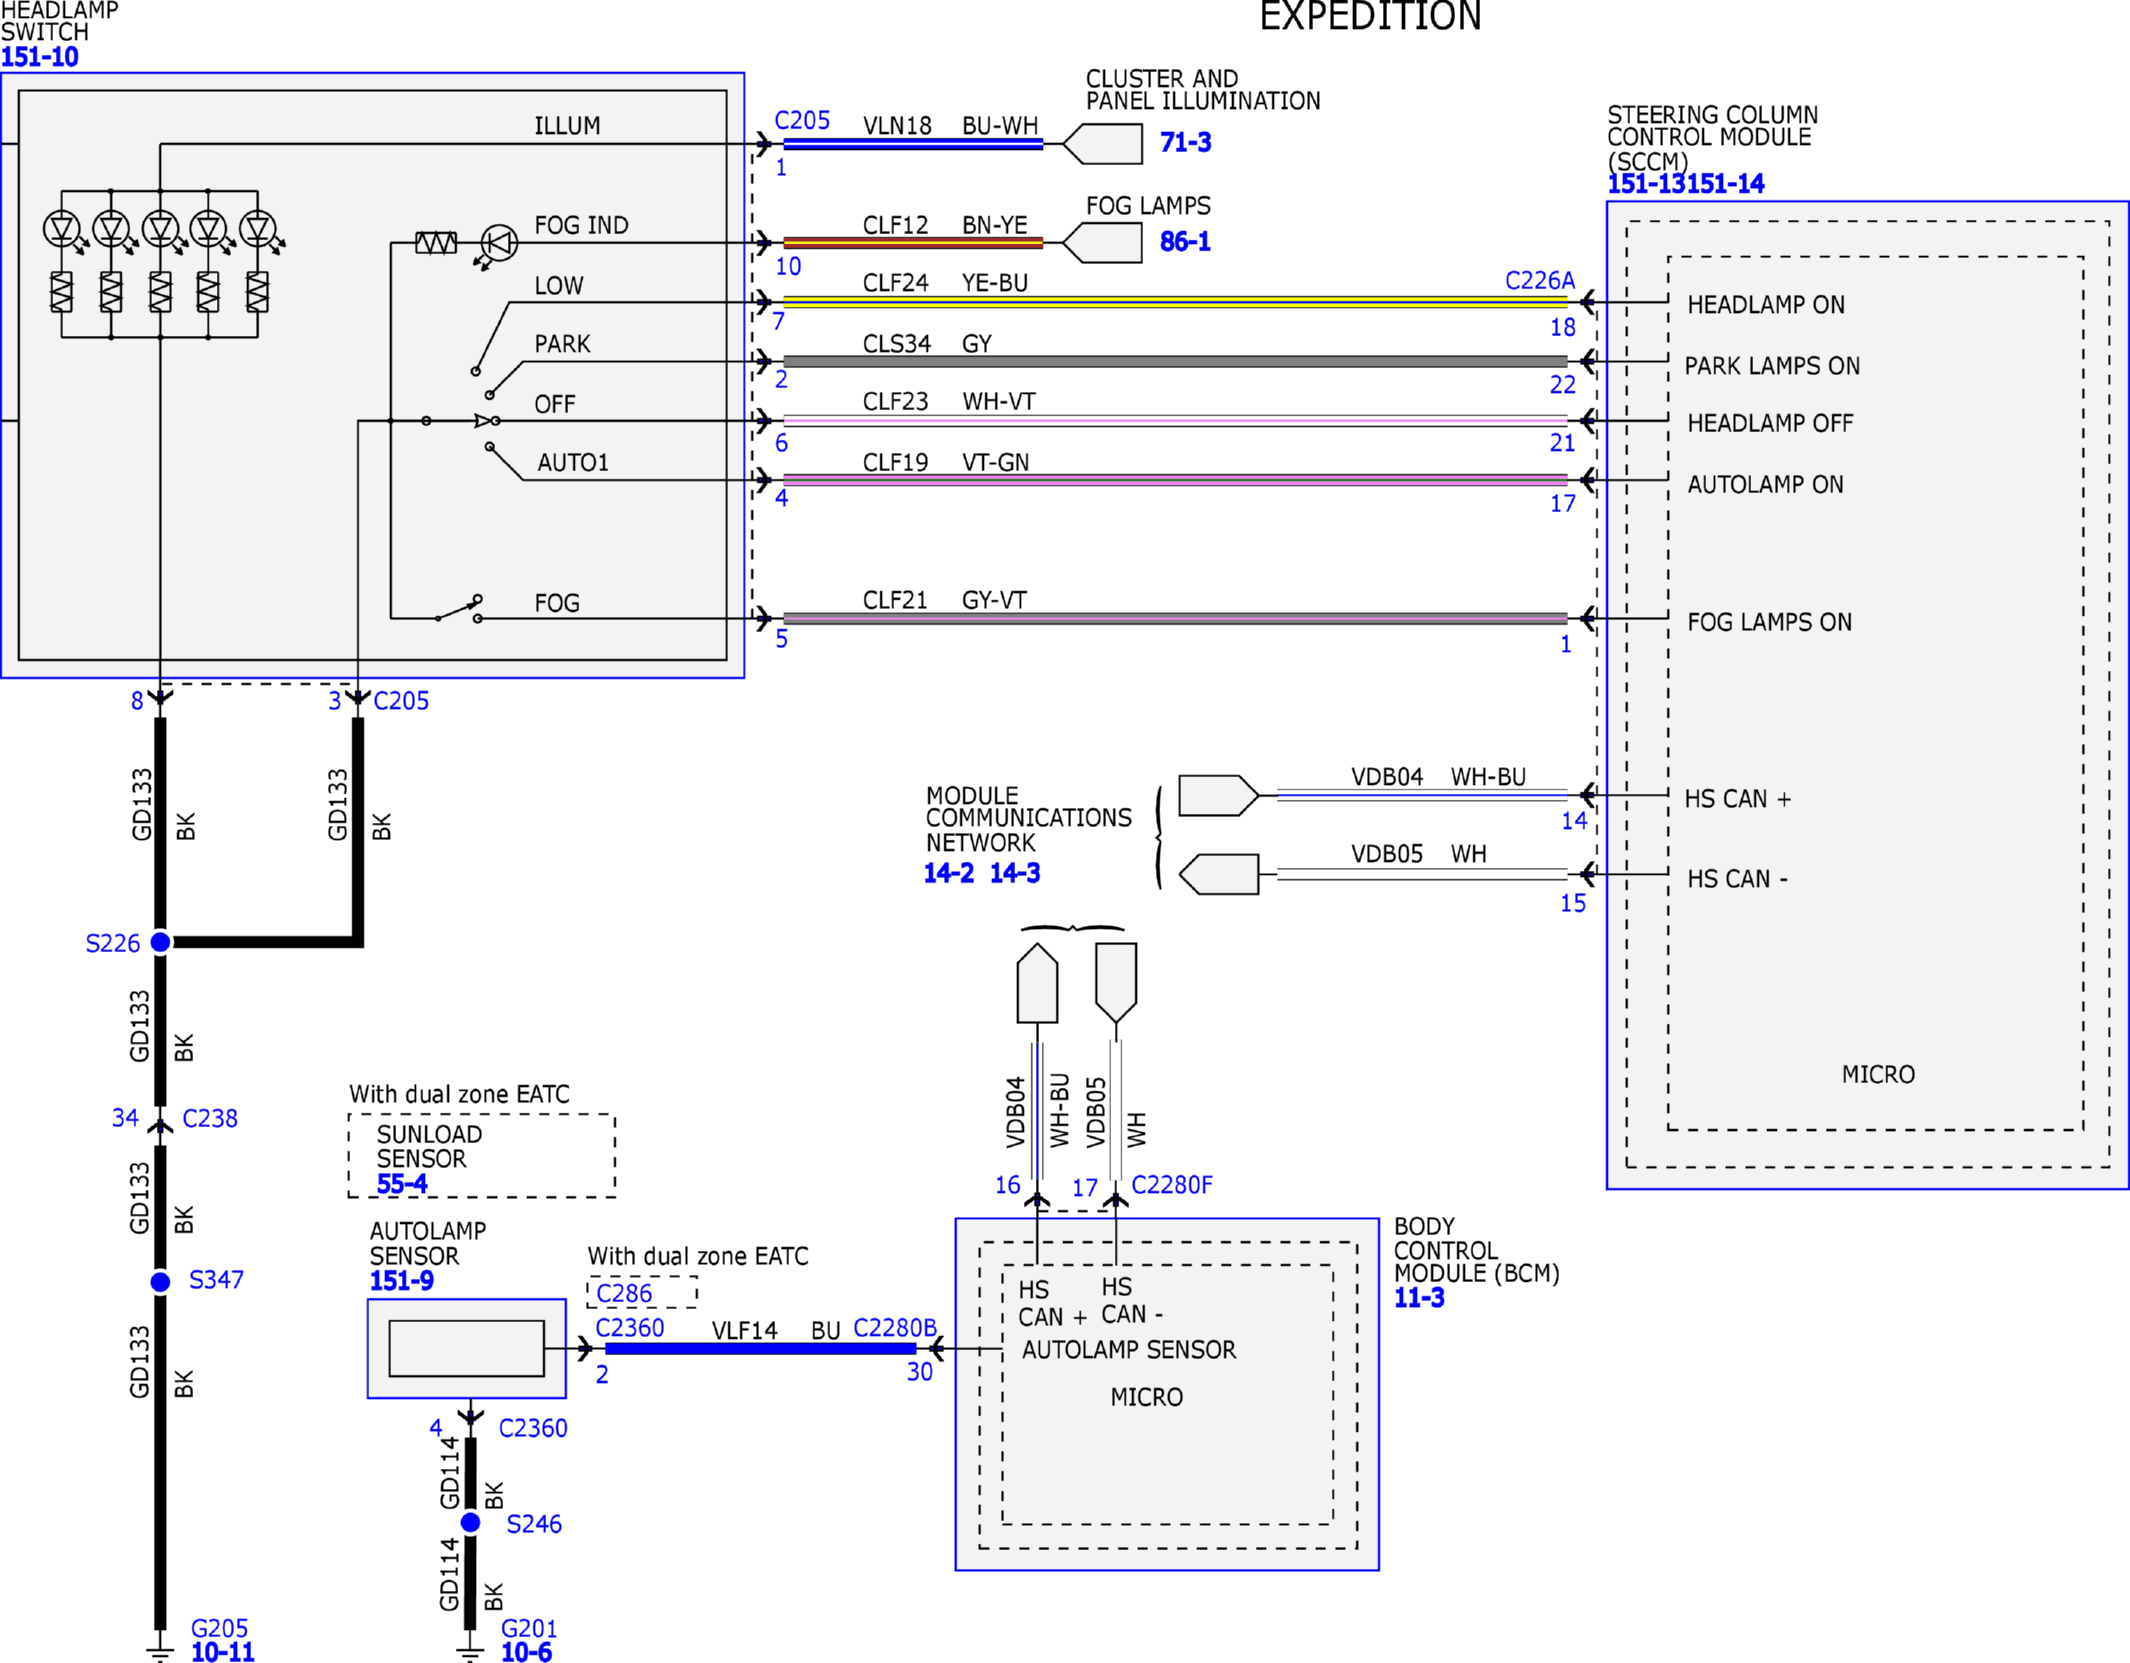Viewport: 2130px width, 1663px height.
Task: Click the HEADLAMP ON signal label
Action: pos(1766,305)
